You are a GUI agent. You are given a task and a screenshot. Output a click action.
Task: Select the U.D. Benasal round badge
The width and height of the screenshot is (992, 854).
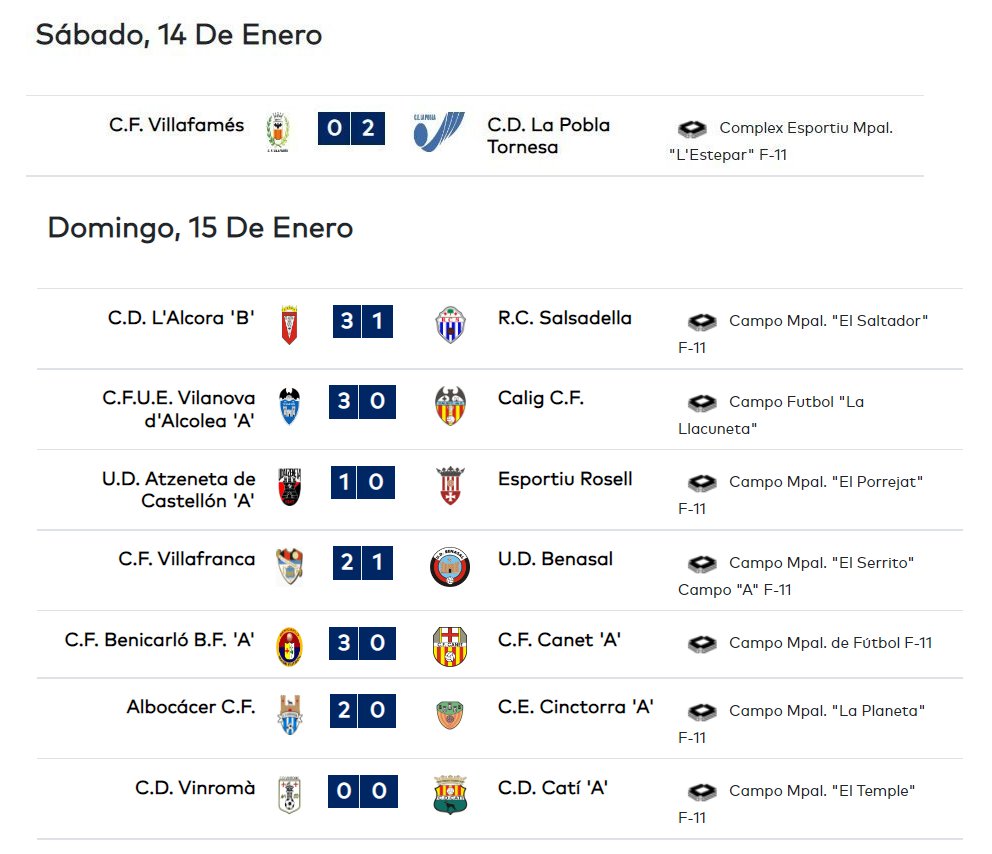coord(450,566)
